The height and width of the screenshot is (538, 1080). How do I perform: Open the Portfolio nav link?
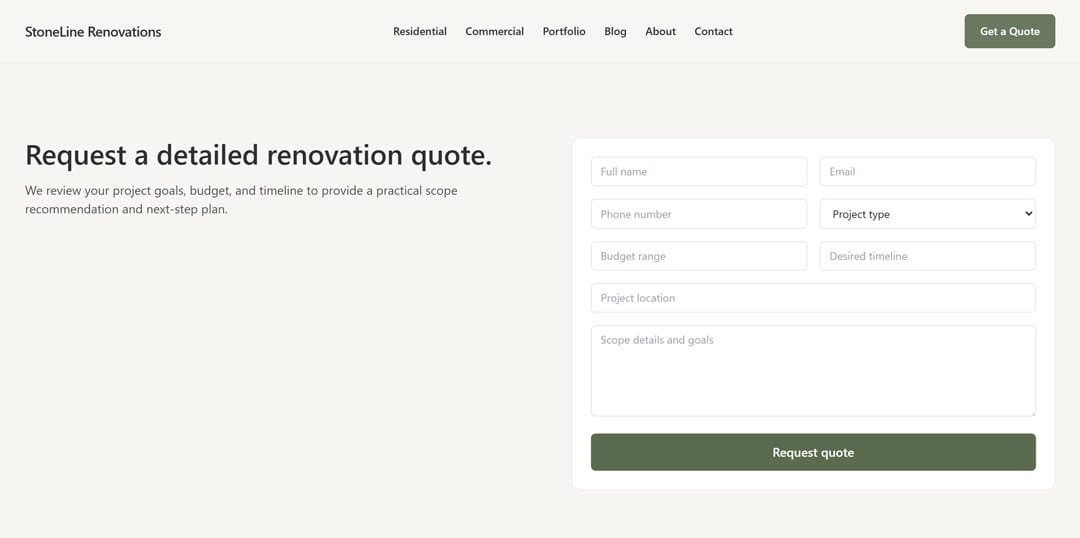point(564,32)
